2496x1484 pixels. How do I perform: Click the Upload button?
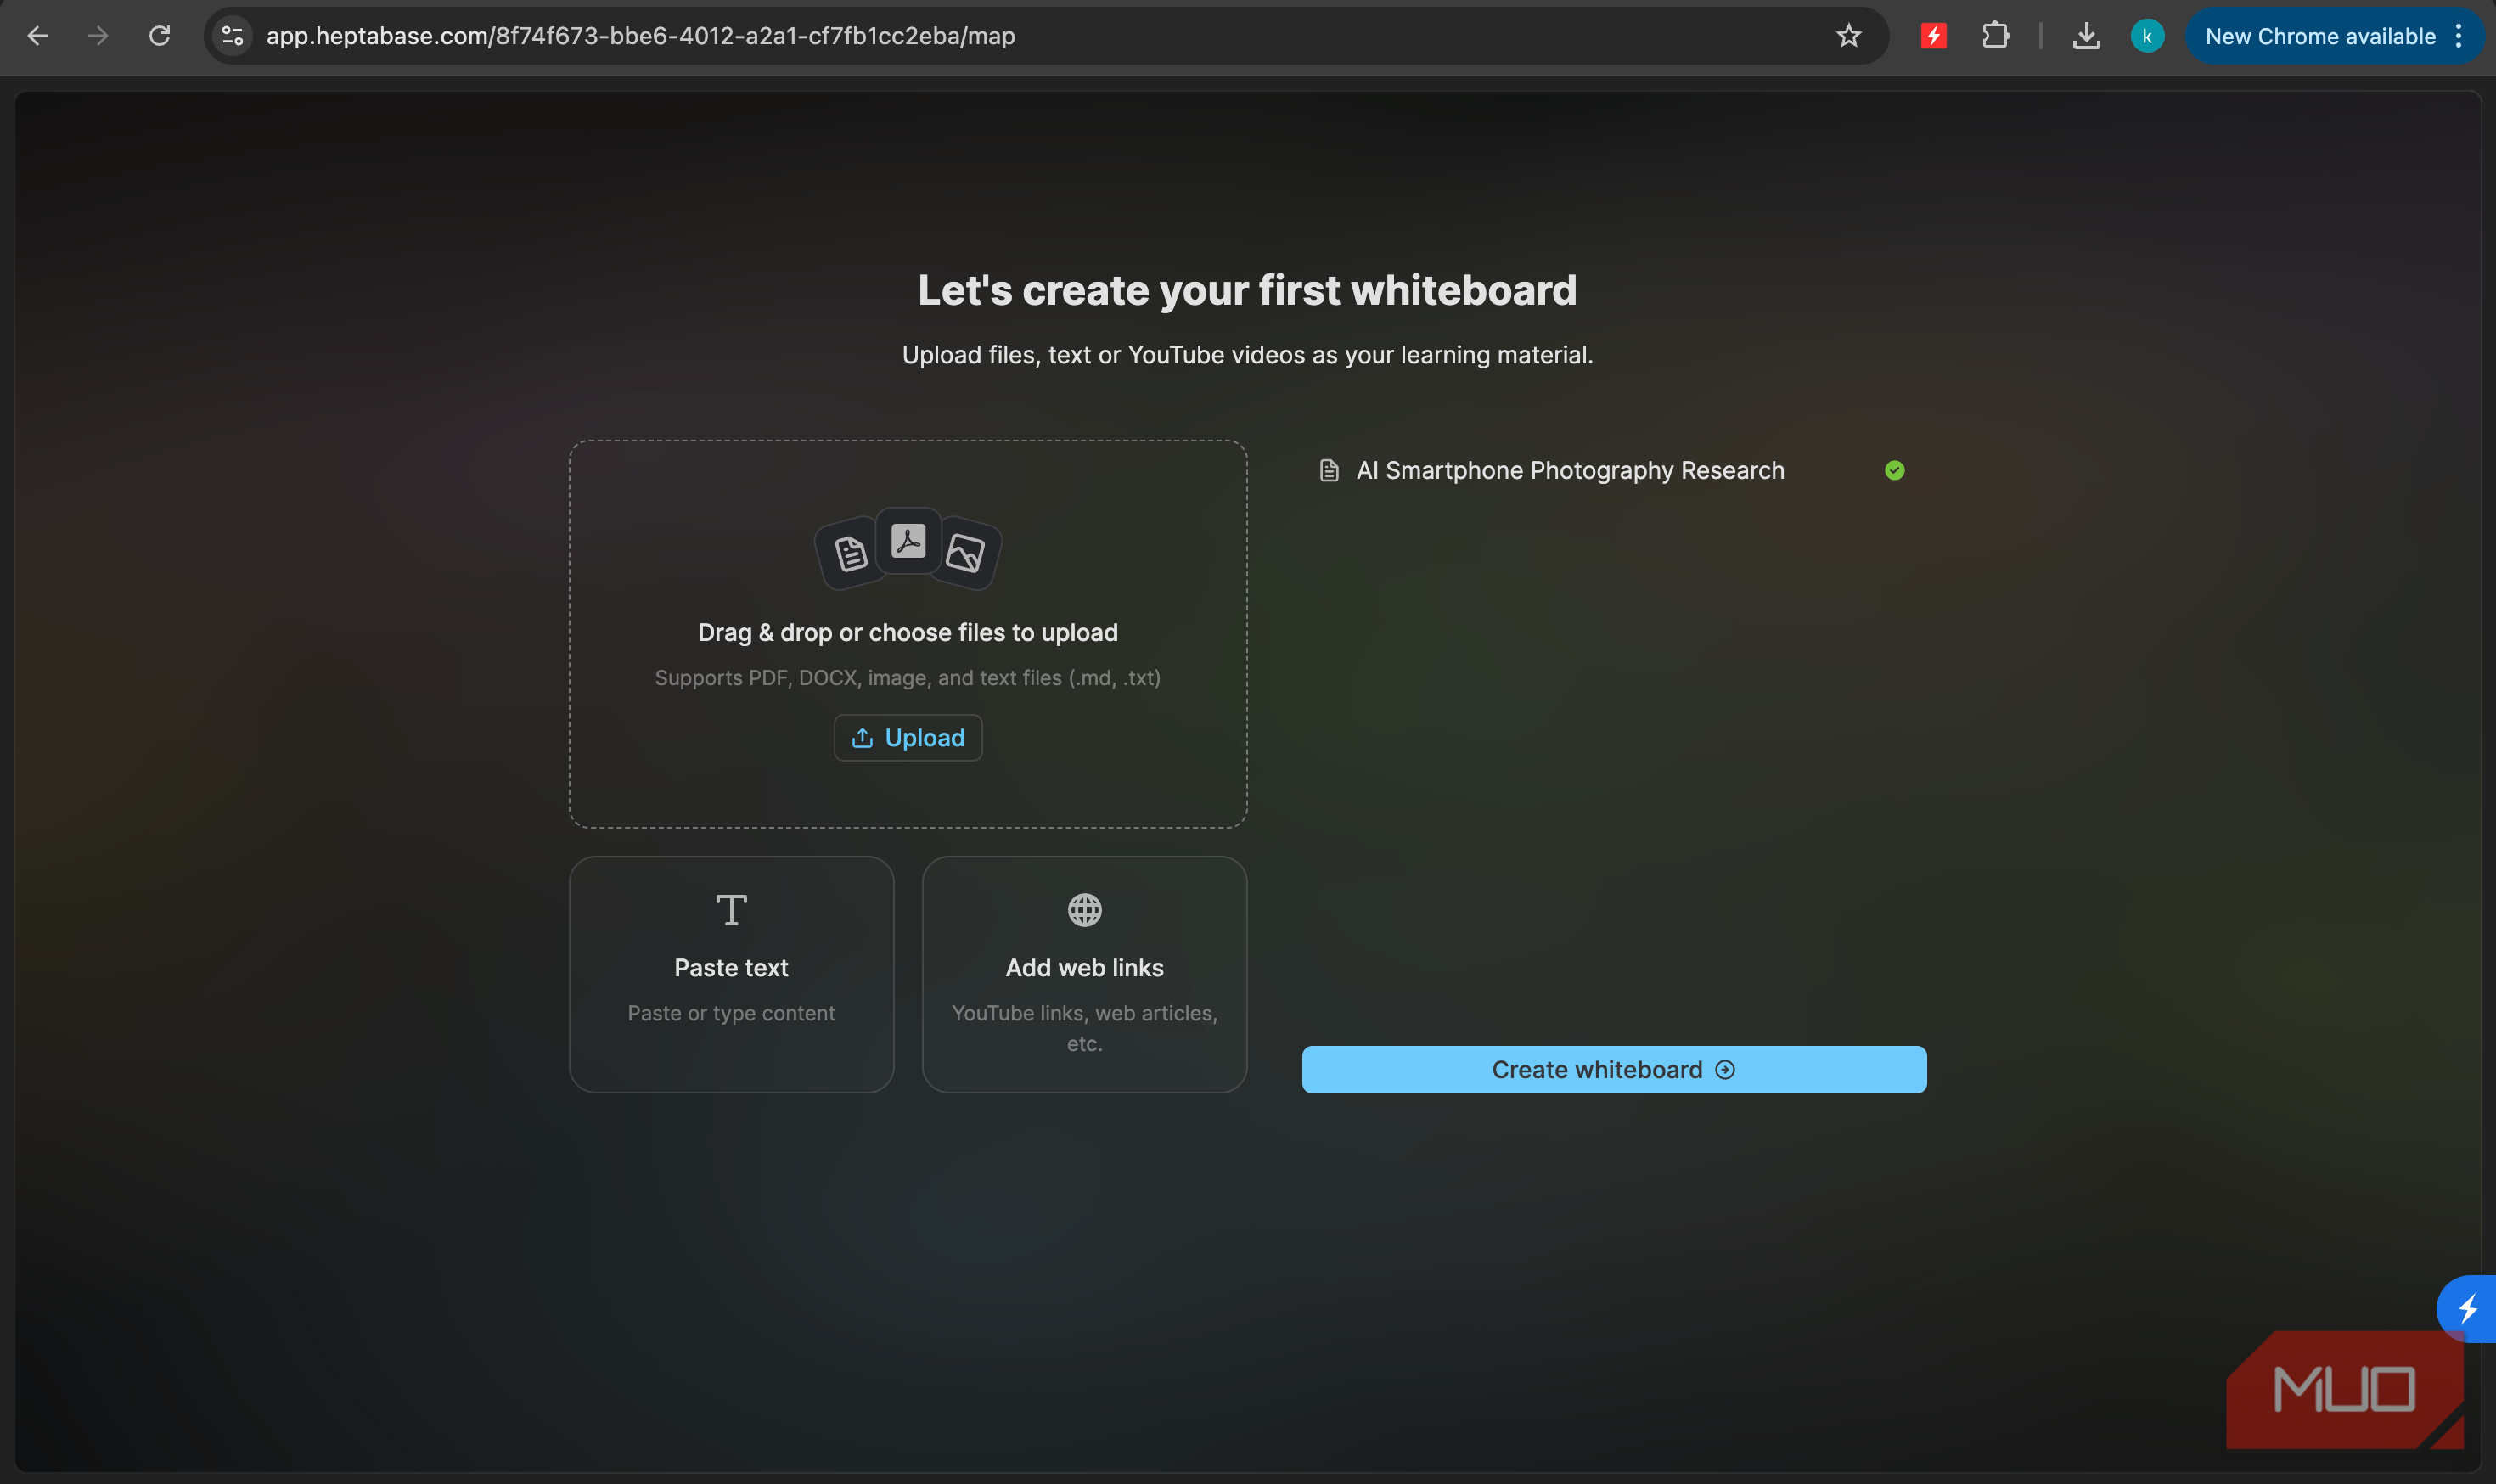click(908, 738)
